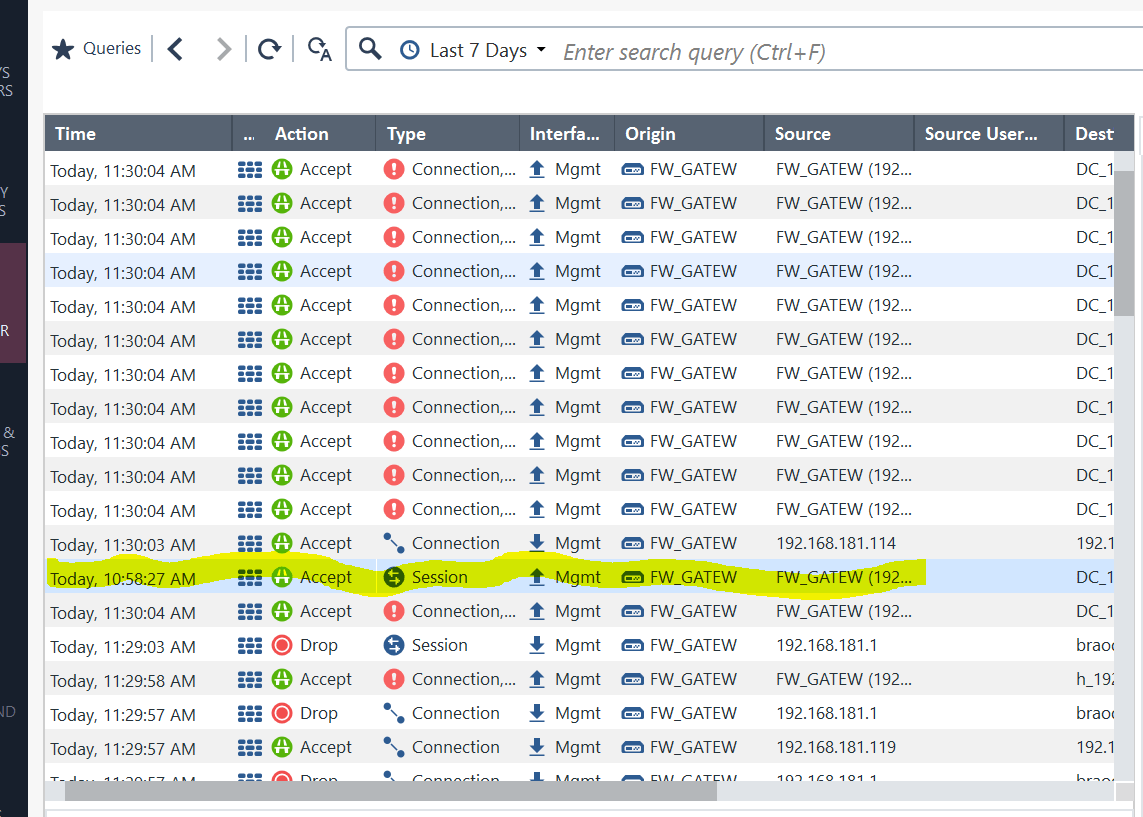Click the refresh logs icon
Screen dimensions: 1143x817
270,48
